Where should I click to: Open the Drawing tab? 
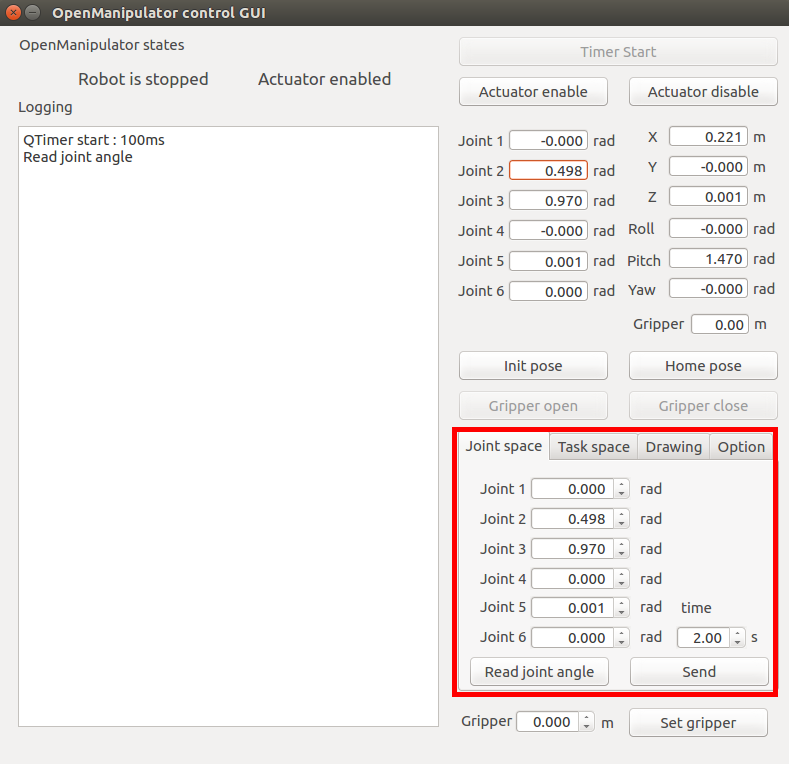coord(673,447)
